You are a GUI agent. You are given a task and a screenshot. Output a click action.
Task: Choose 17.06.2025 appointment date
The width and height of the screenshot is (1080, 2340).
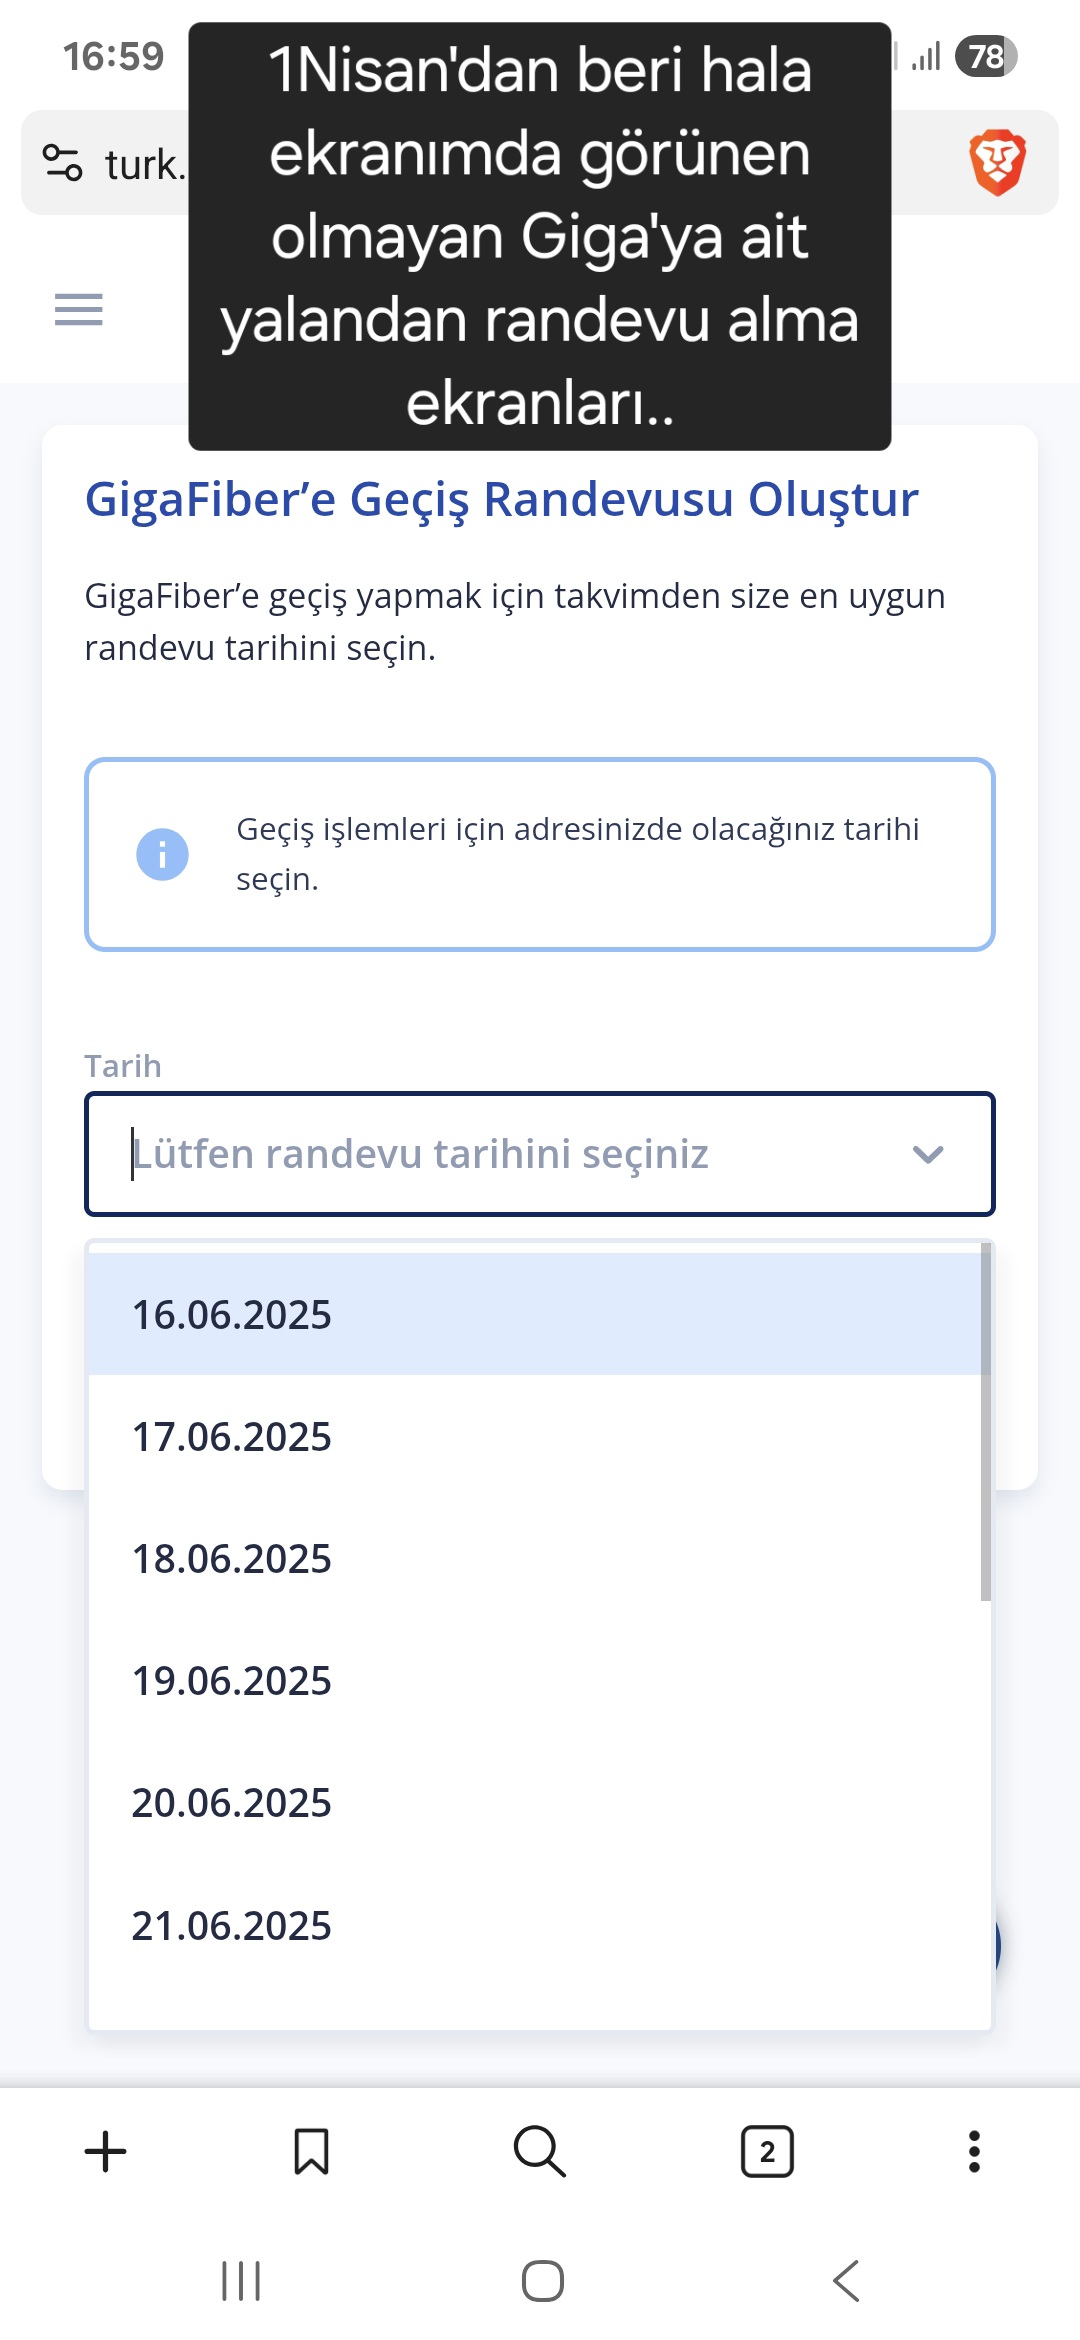(x=535, y=1436)
